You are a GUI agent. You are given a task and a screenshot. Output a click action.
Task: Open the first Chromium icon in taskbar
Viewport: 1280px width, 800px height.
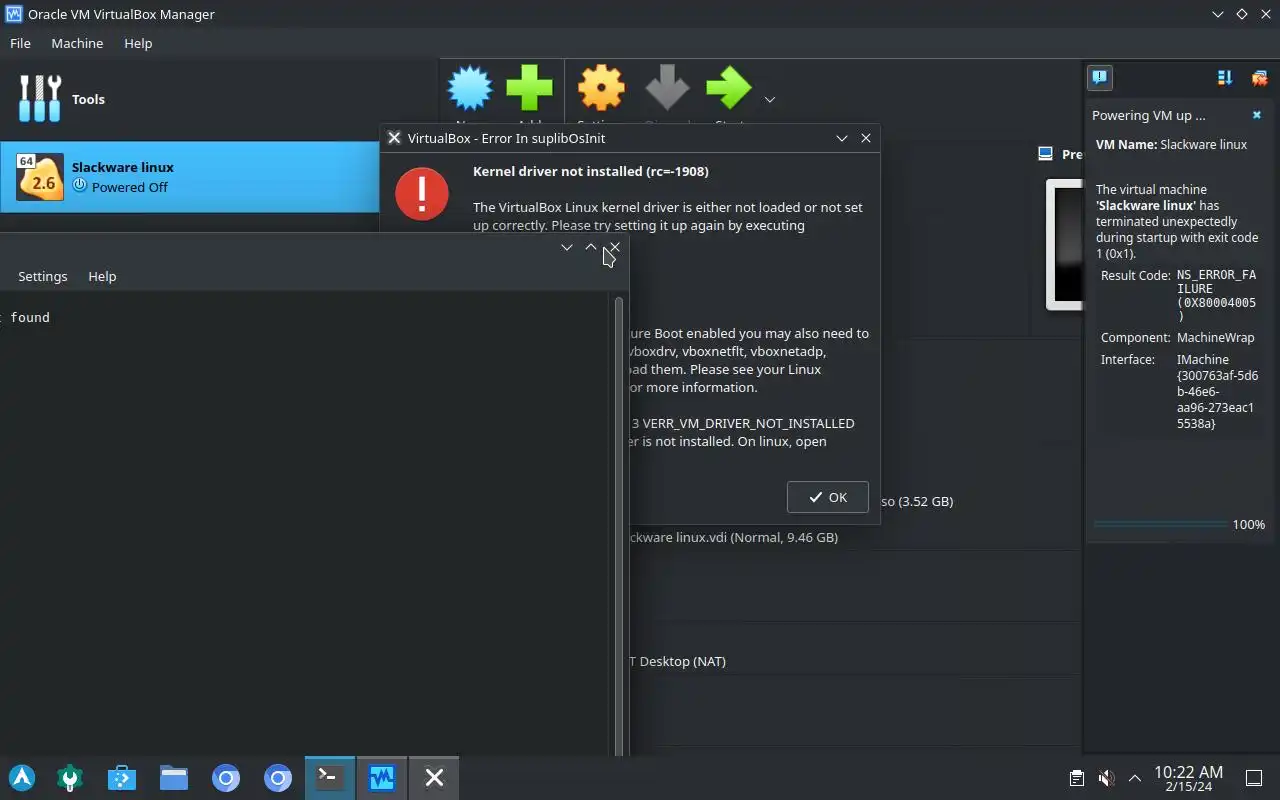coord(226,778)
